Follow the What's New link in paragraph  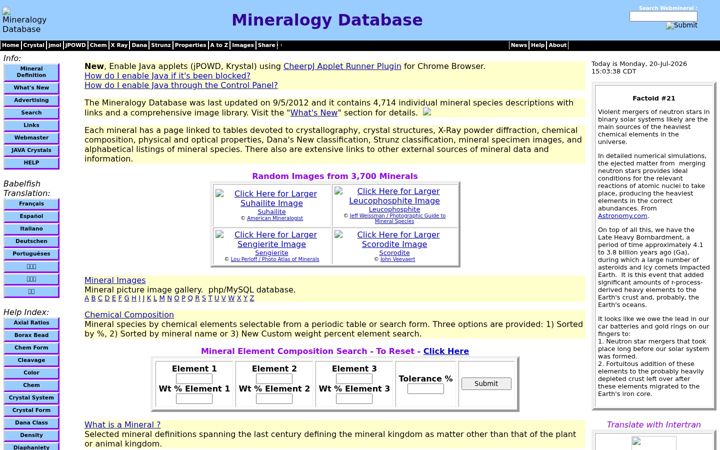tap(314, 112)
